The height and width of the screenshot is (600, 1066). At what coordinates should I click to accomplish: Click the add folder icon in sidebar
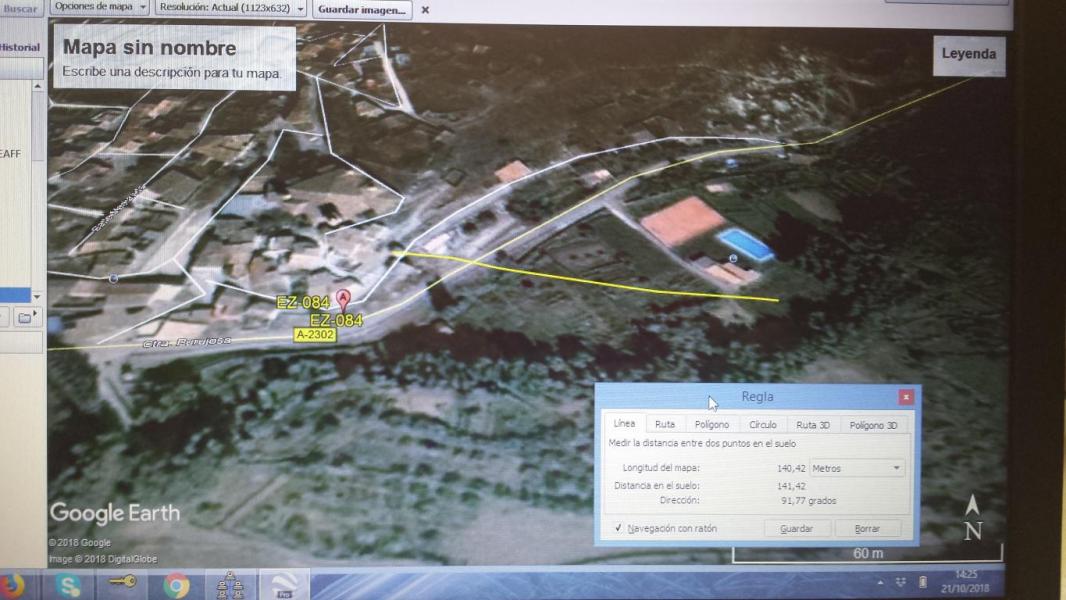(25, 318)
